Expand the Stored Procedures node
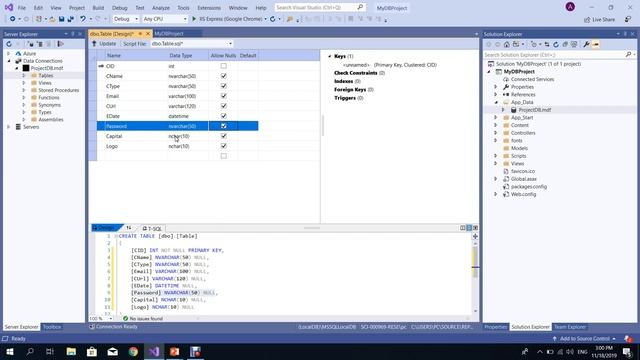 pyautogui.click(x=24, y=90)
